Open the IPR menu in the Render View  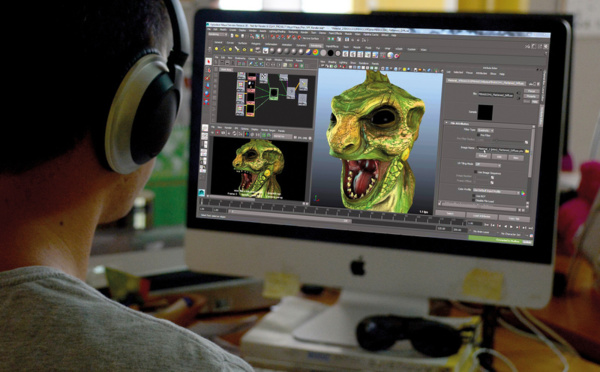pos(236,128)
